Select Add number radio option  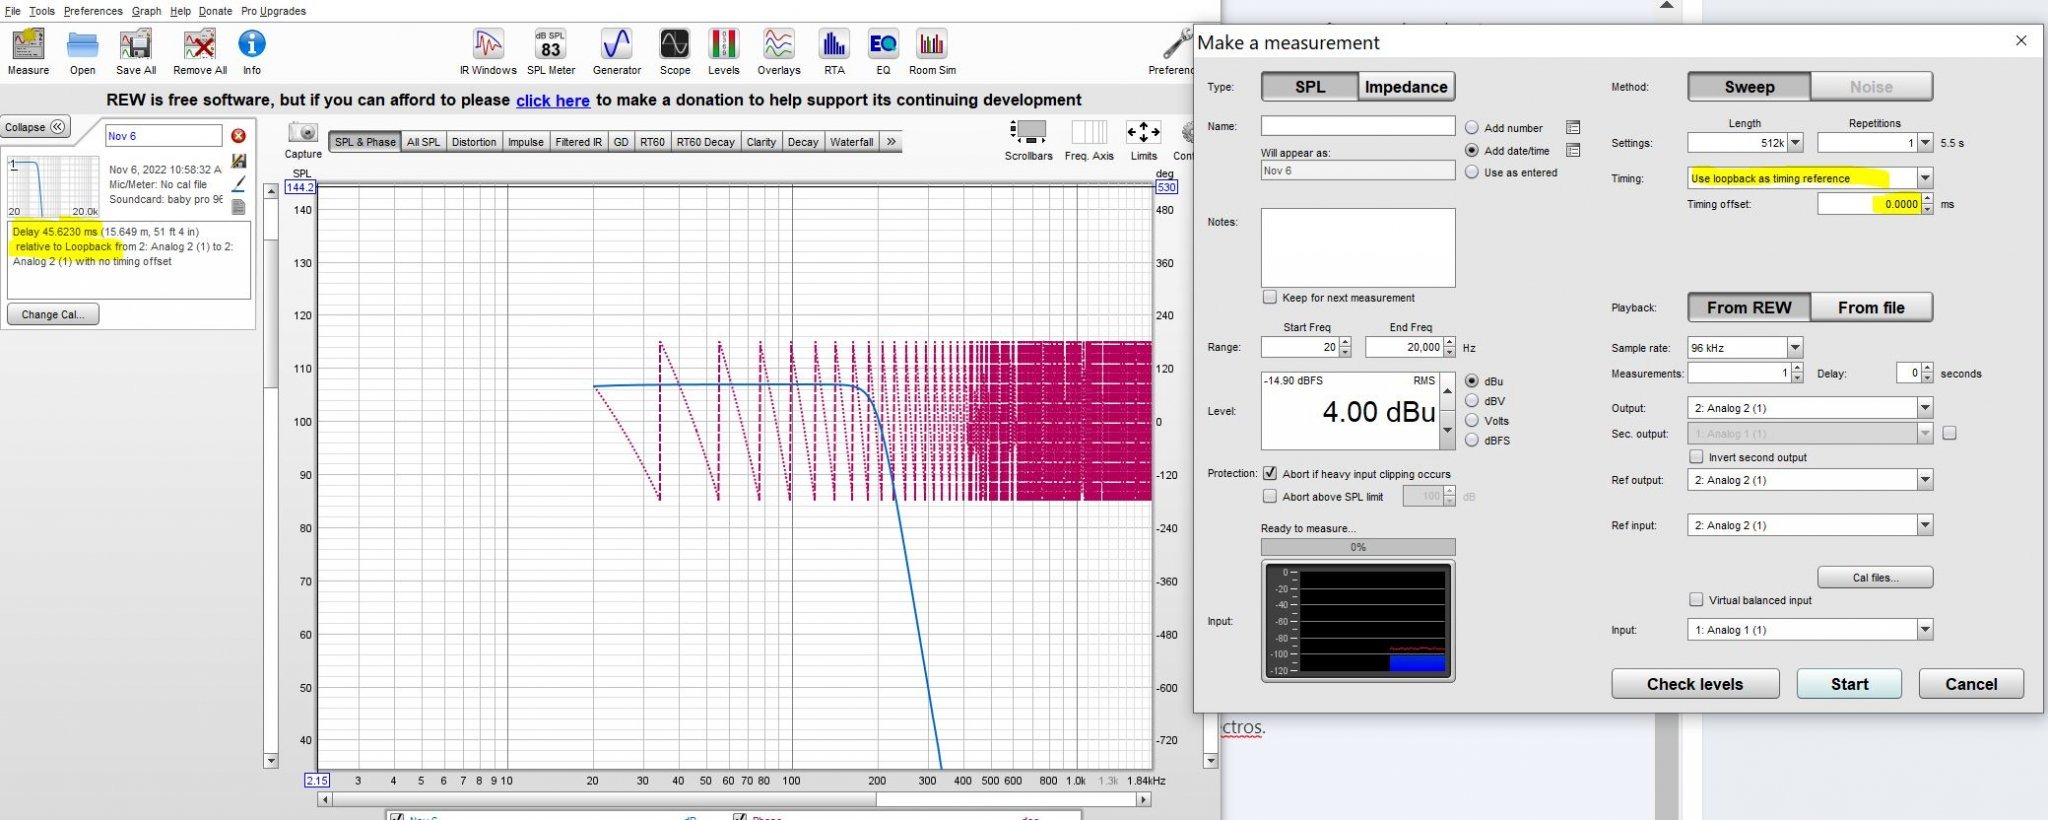[1472, 128]
